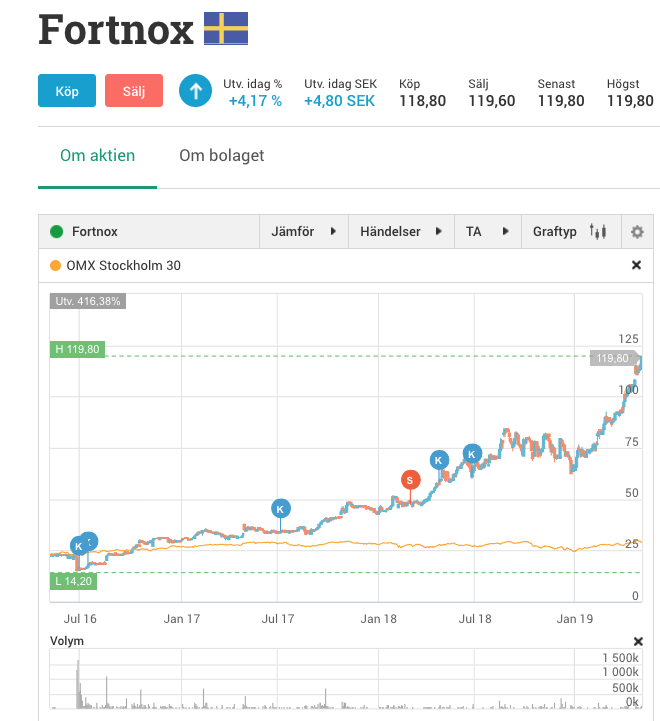
Task: Click the Volym heading
Action: 67,641
